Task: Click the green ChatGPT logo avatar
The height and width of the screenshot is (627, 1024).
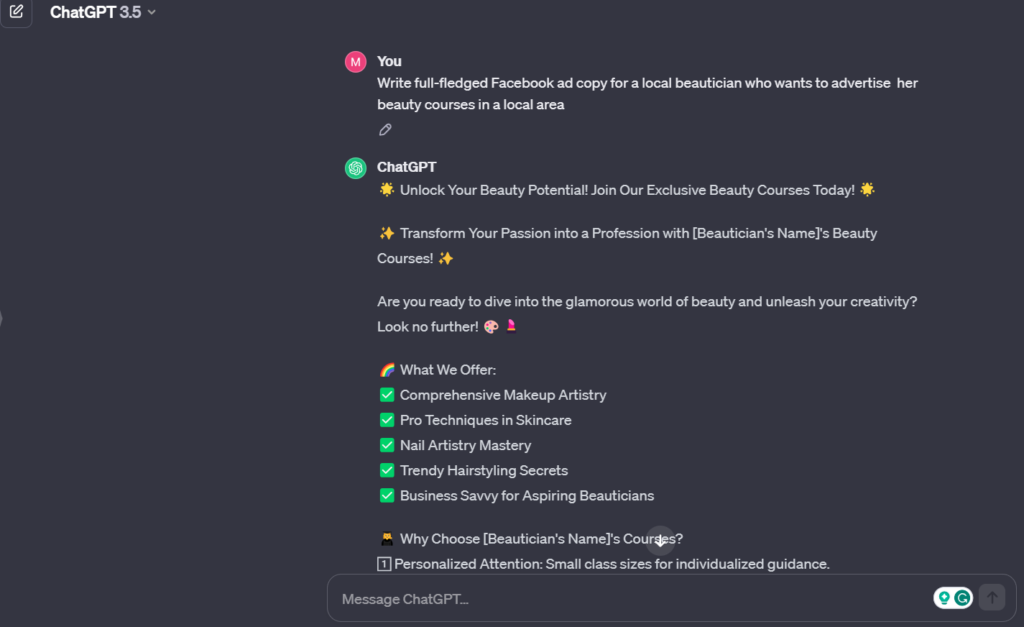Action: [x=355, y=167]
